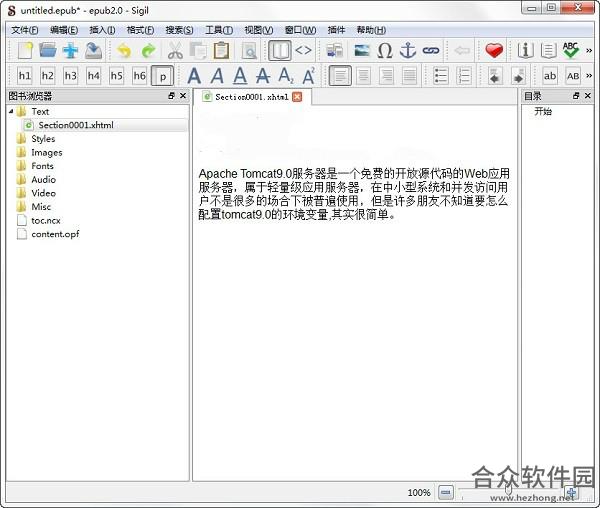Viewport: 600px width, 508px height.
Task: Align text right
Action: [x=386, y=76]
